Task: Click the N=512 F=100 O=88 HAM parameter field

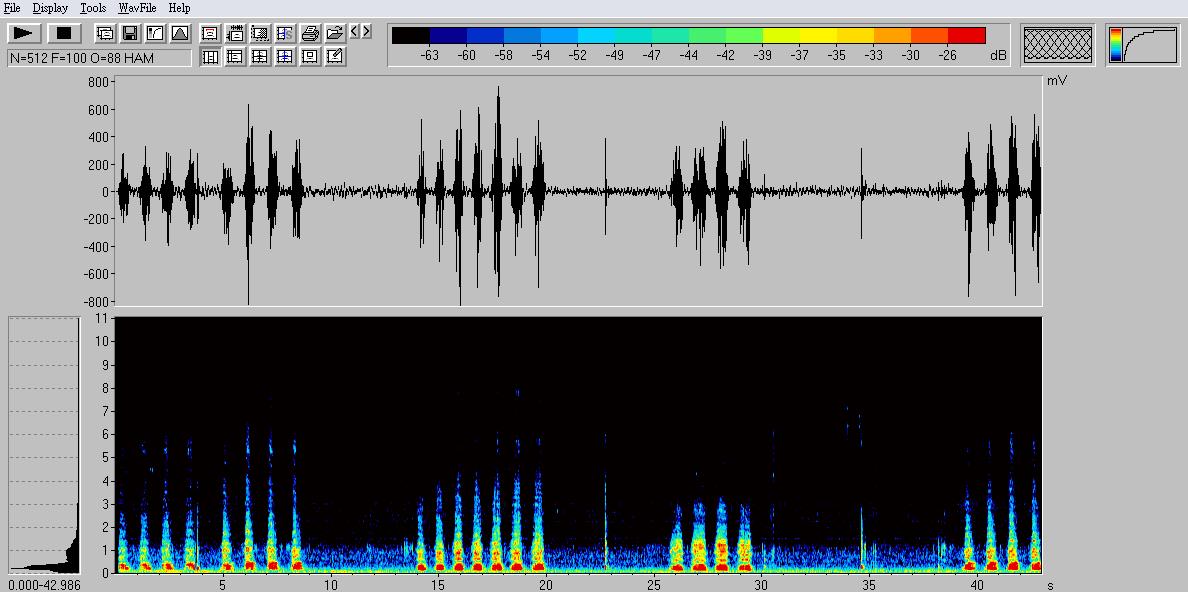Action: 99,58
